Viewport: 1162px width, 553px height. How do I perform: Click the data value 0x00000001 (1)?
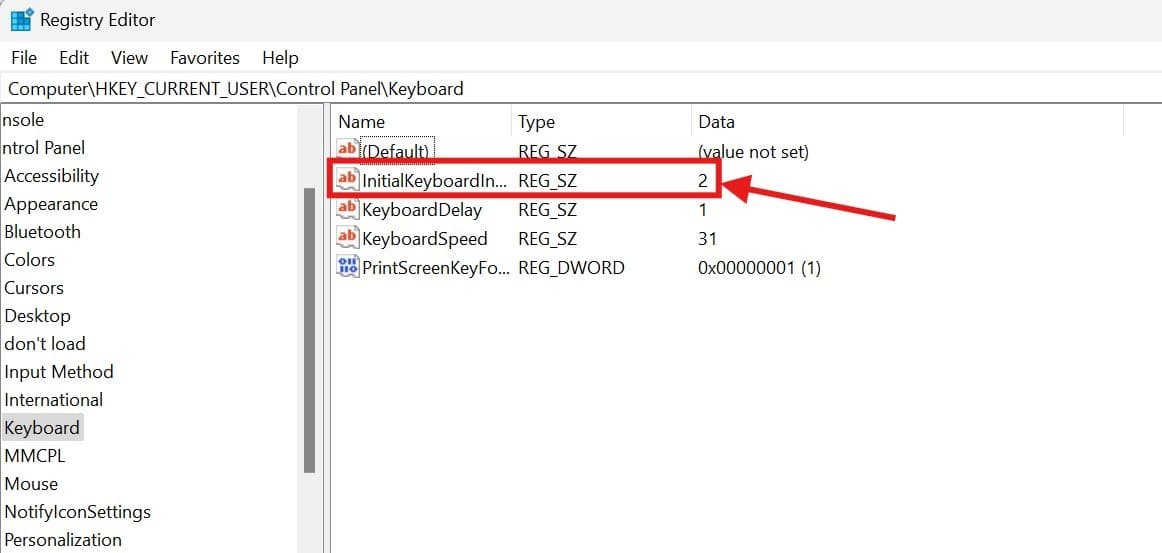(x=759, y=268)
